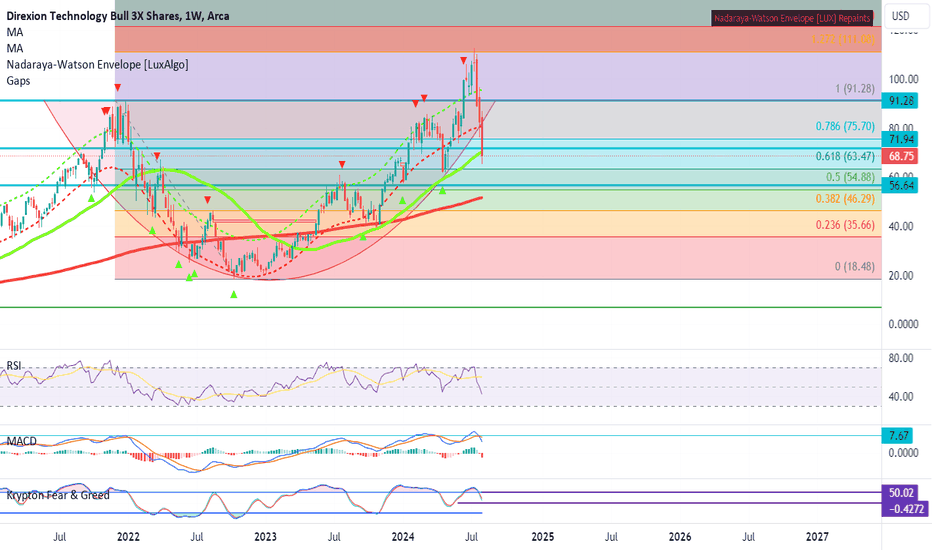932x550 pixels.
Task: Click the 1 (91.28) Fibonacci label
Action: click(855, 89)
